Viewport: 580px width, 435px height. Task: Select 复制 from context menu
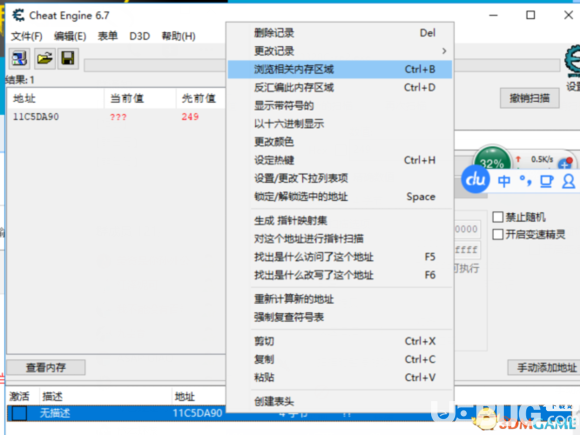tap(340, 359)
